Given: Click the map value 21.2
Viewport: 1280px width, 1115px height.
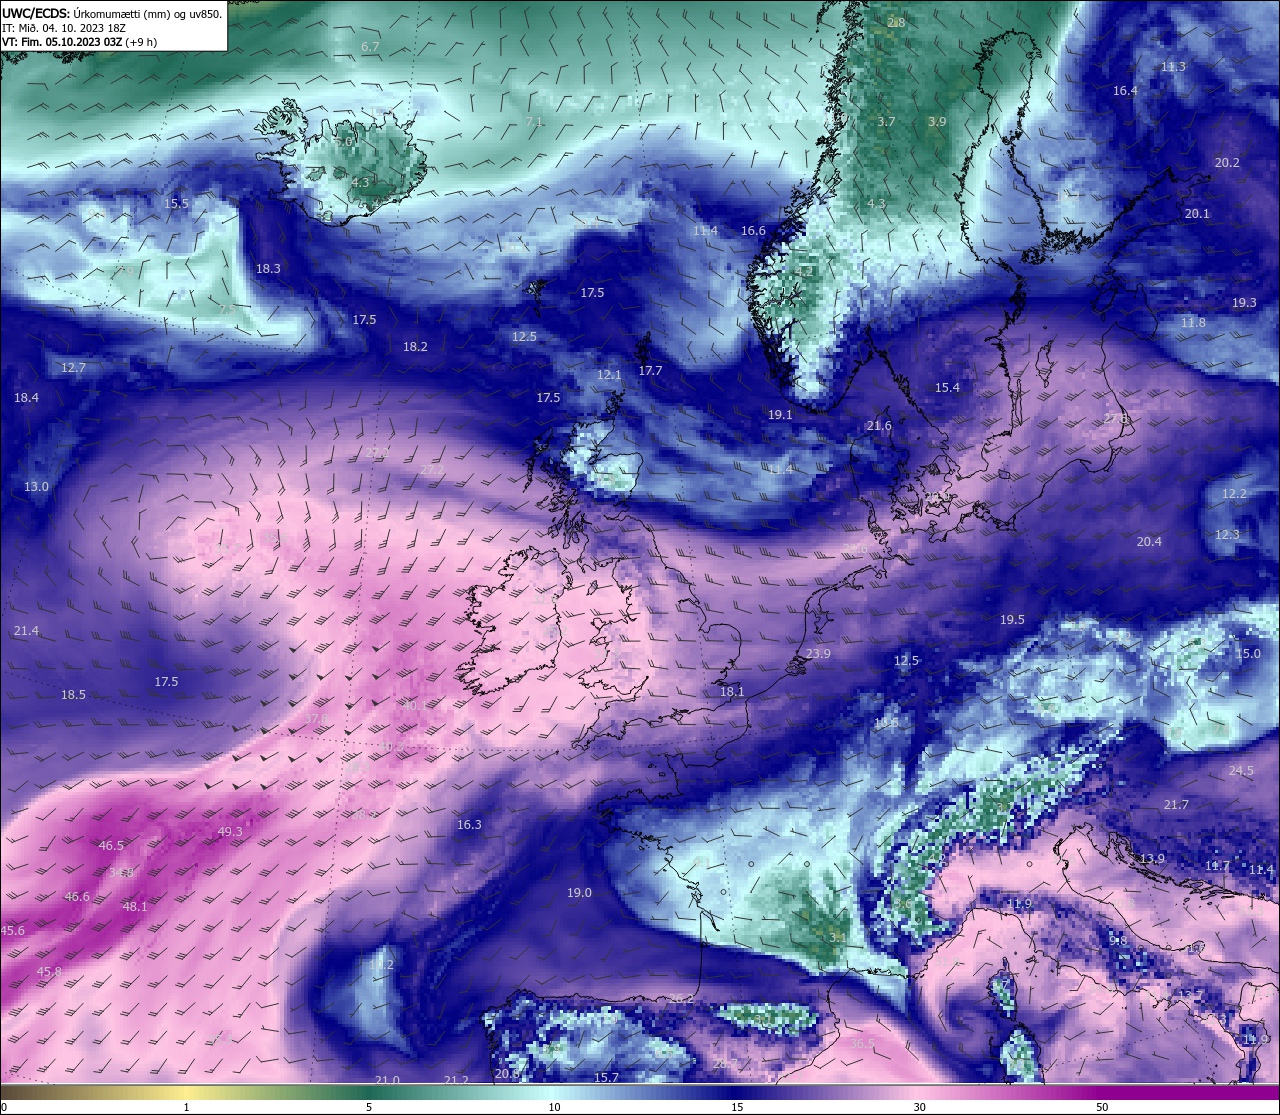Looking at the screenshot, I should [456, 1081].
